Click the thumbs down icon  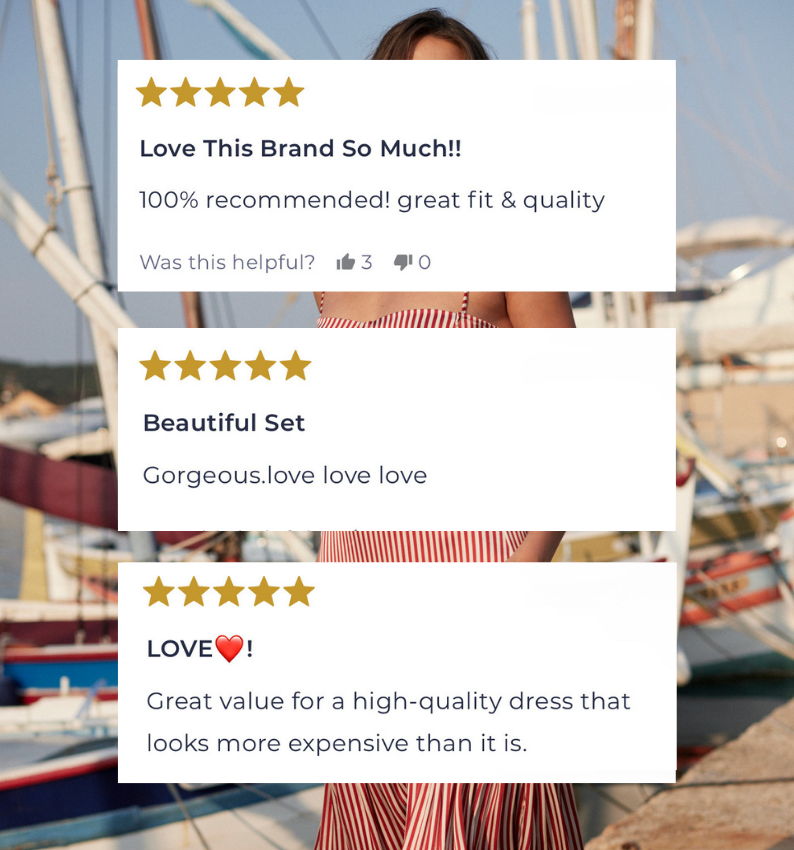pos(403,262)
